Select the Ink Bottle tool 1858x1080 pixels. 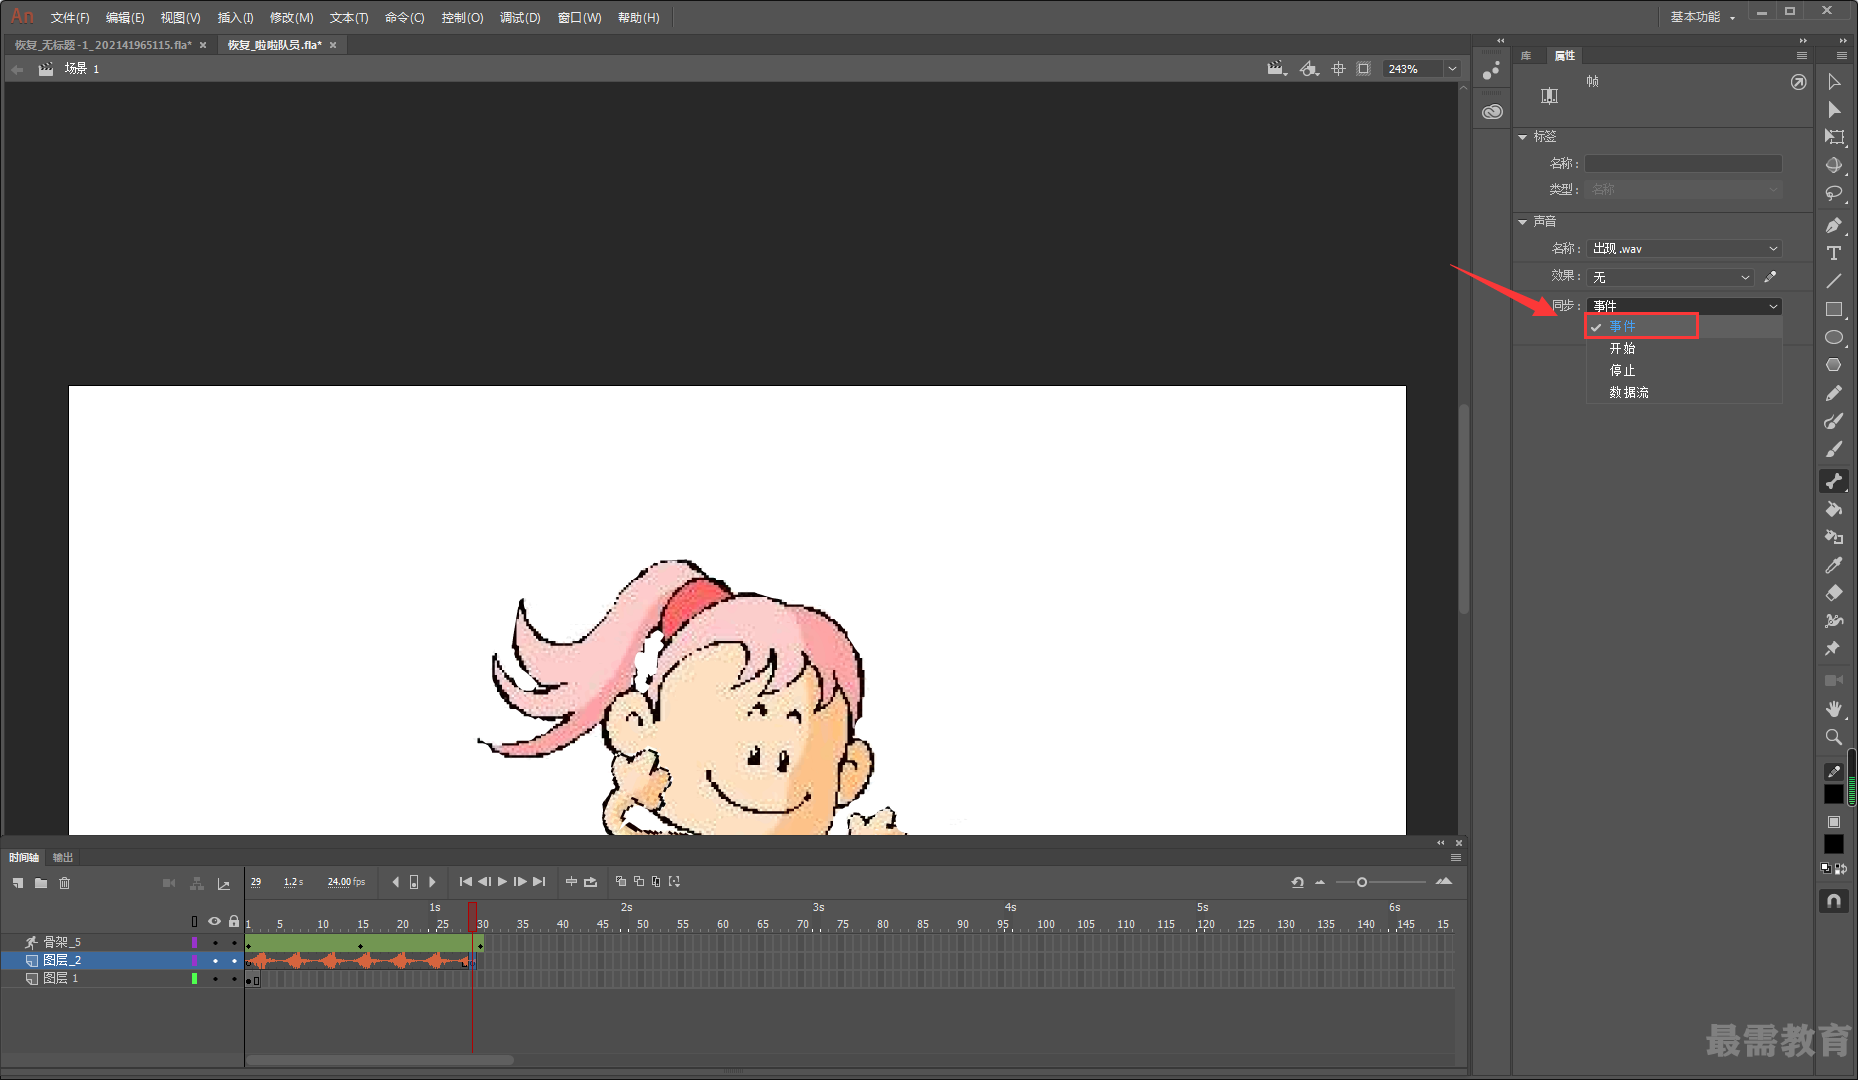tap(1833, 537)
